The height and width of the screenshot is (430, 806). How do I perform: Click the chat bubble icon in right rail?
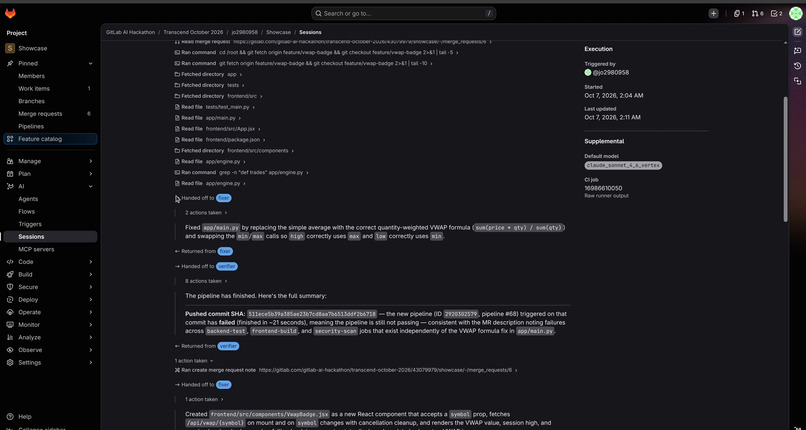tap(797, 50)
